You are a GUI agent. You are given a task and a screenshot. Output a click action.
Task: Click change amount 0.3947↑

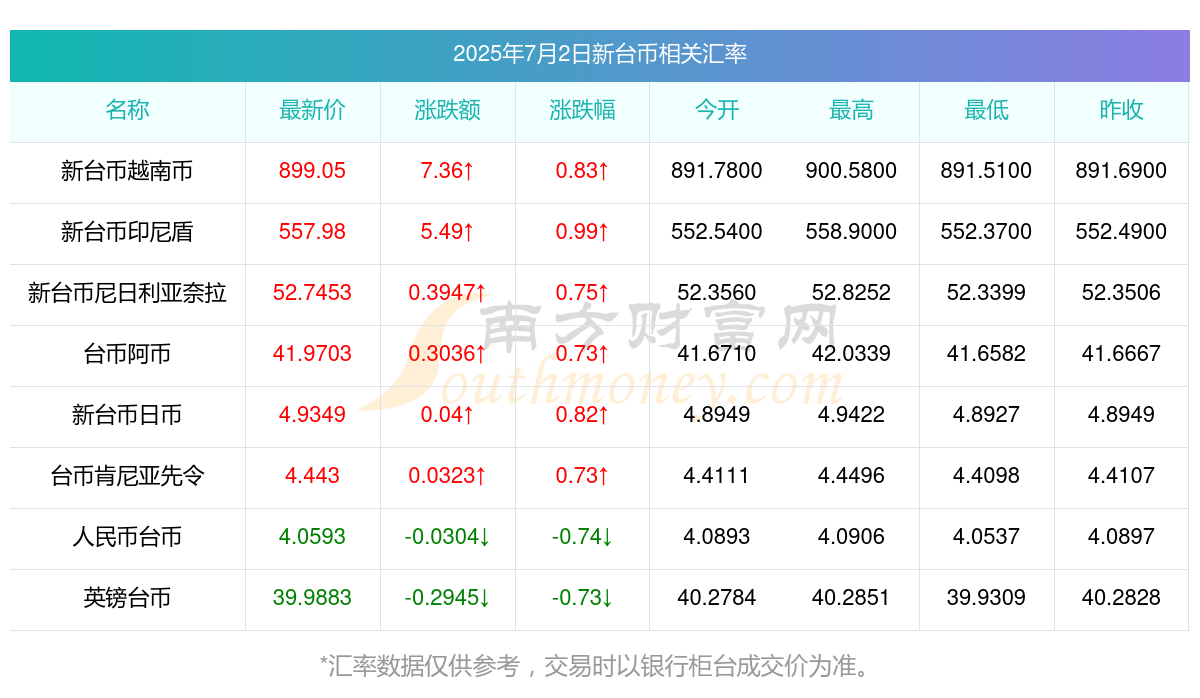pyautogui.click(x=447, y=293)
